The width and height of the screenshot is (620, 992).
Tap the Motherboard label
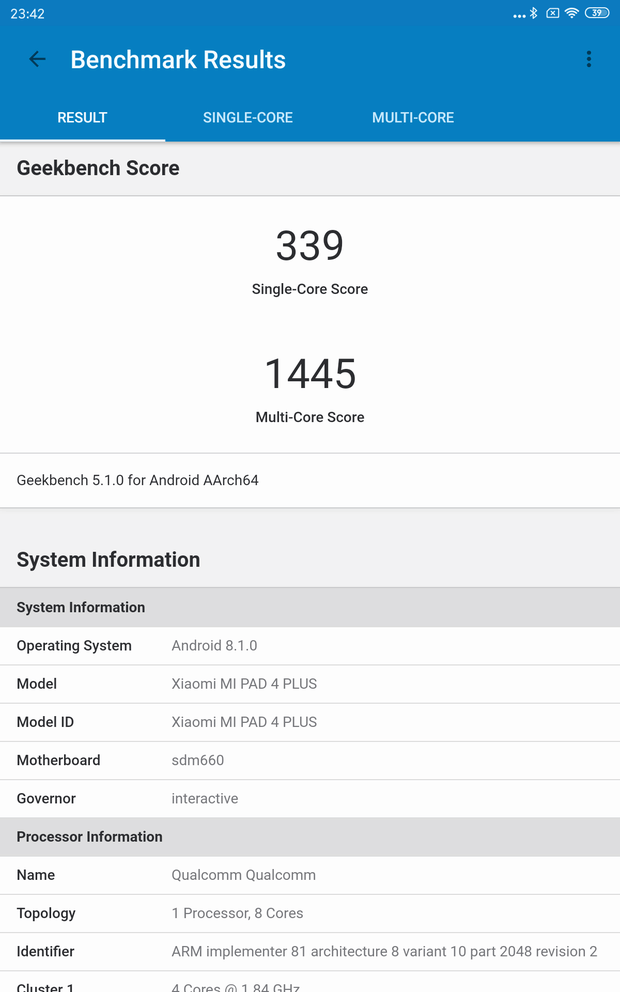(x=58, y=760)
